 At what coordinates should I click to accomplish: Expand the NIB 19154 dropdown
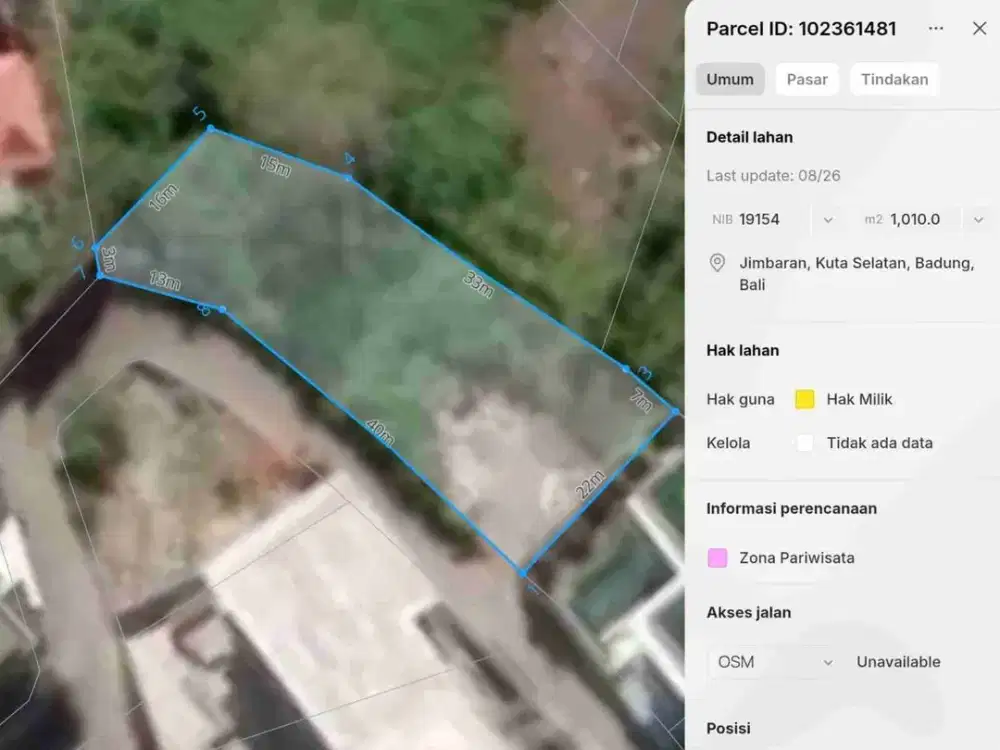pyautogui.click(x=828, y=219)
